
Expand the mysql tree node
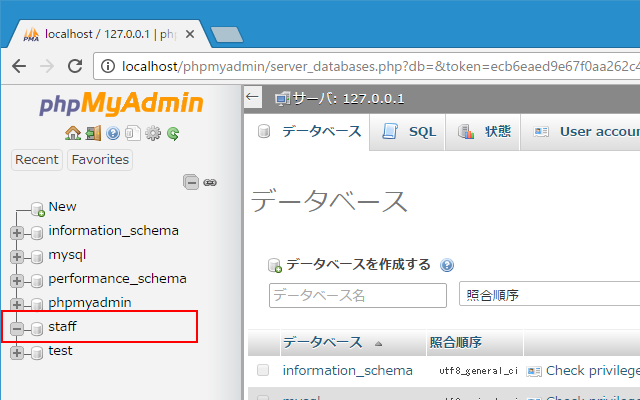point(17,256)
